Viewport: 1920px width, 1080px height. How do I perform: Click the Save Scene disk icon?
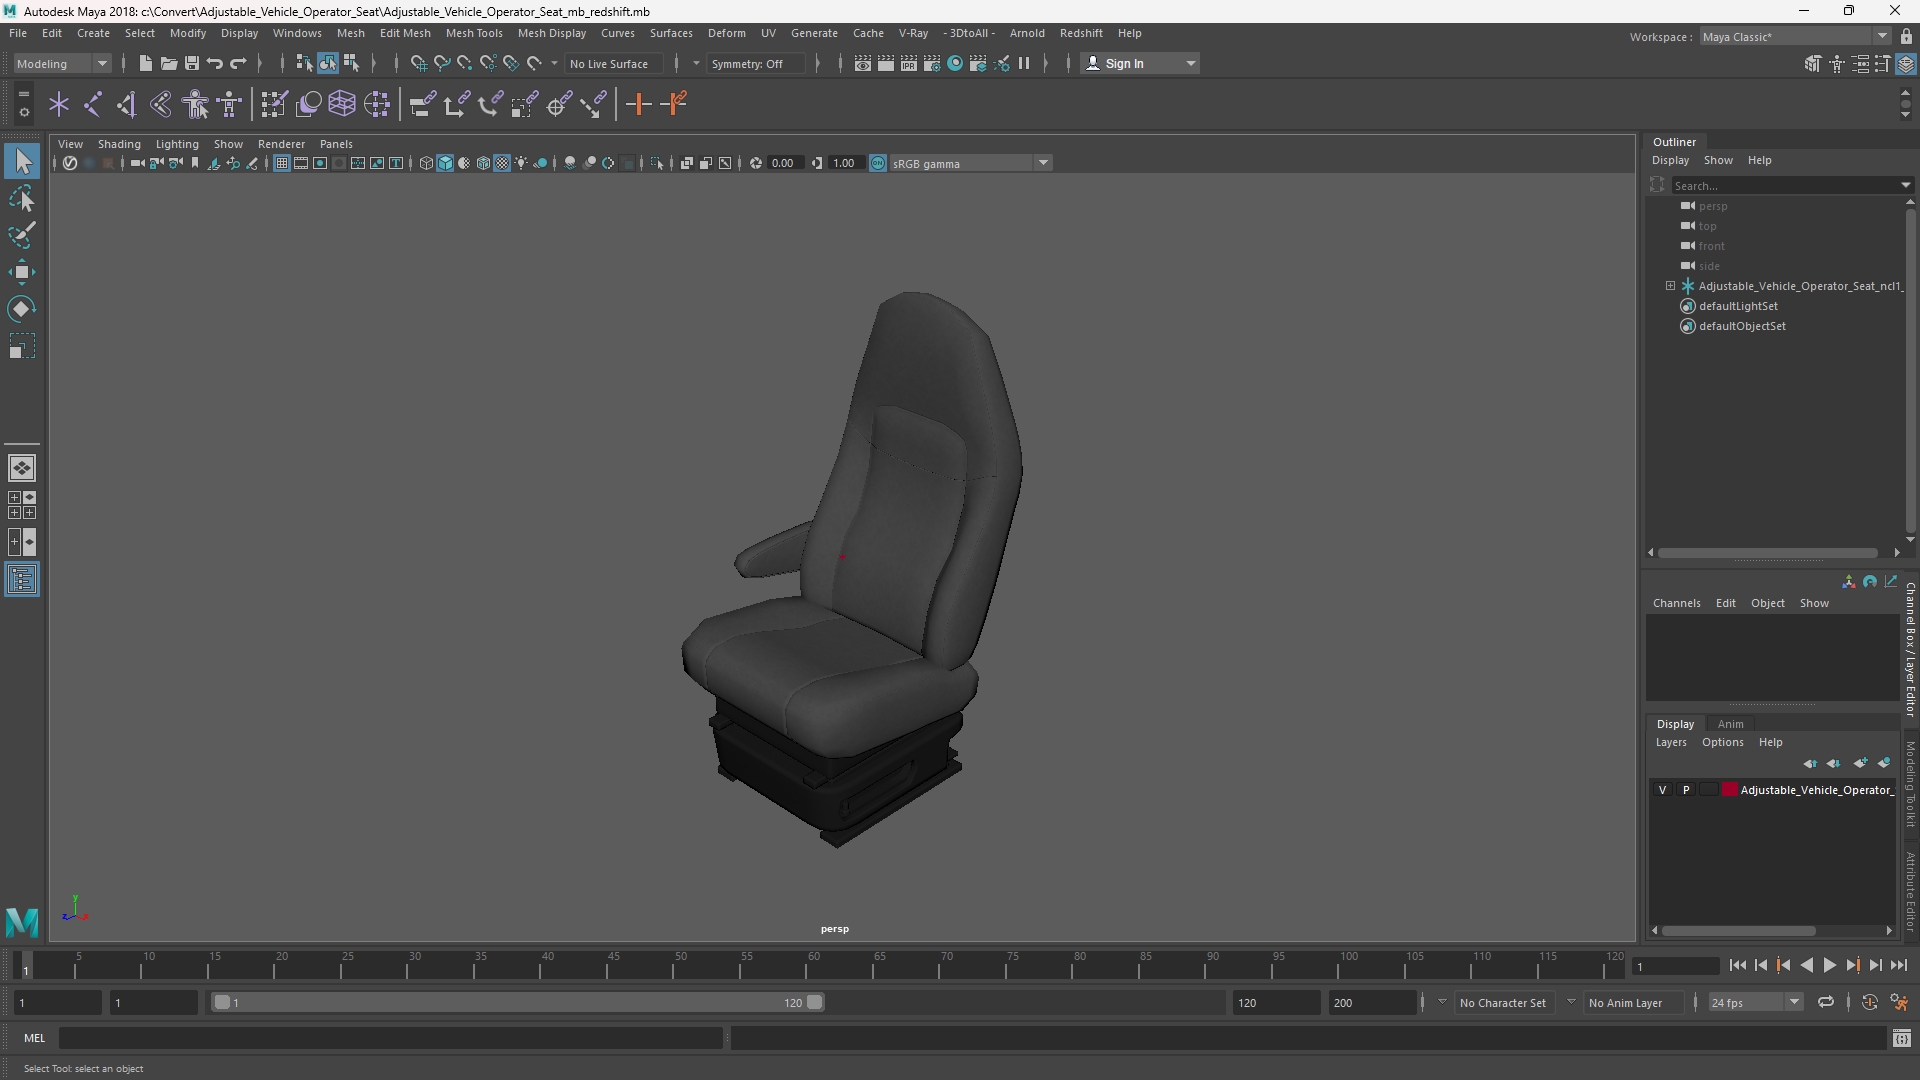point(191,63)
